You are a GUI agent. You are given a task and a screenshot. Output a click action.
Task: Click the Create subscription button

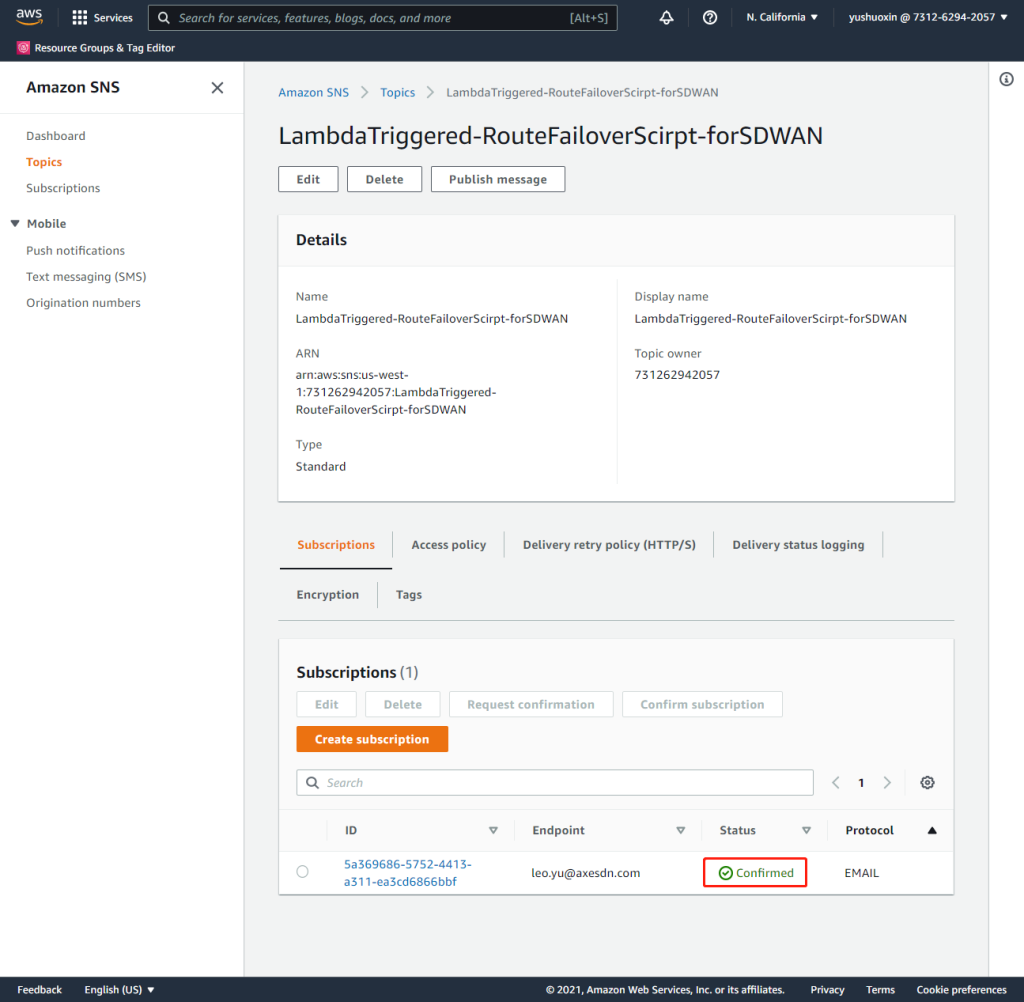coord(372,739)
